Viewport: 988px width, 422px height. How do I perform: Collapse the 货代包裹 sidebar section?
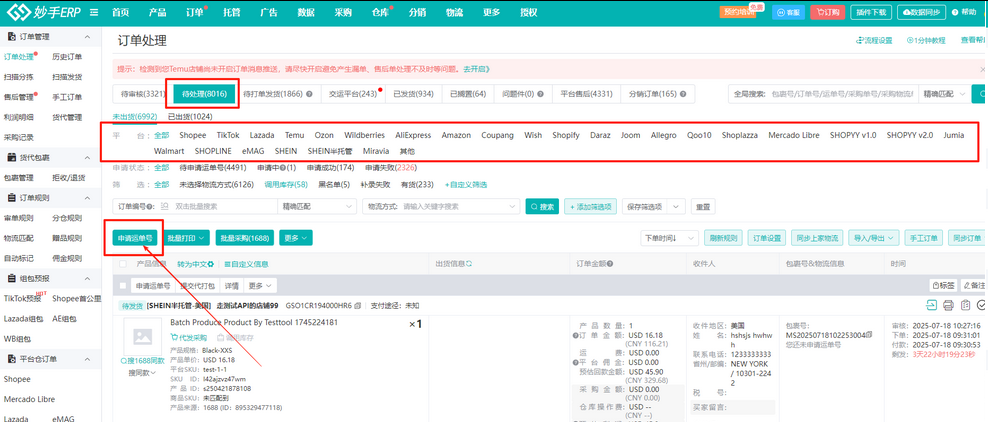(x=87, y=157)
